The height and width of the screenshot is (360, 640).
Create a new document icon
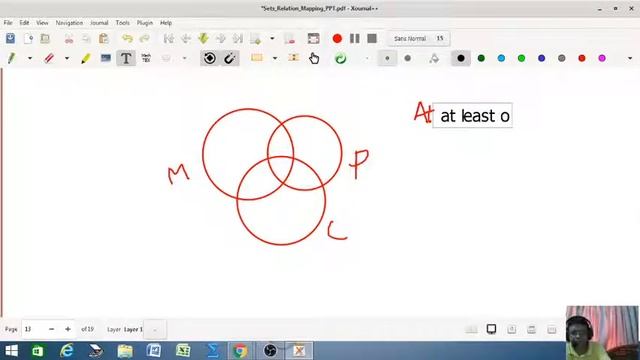coord(28,38)
